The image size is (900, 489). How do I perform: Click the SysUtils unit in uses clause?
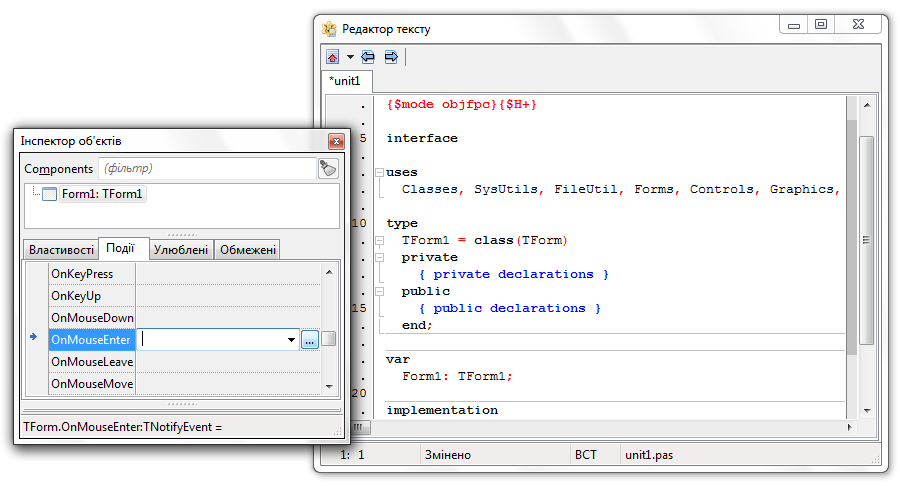coord(506,189)
